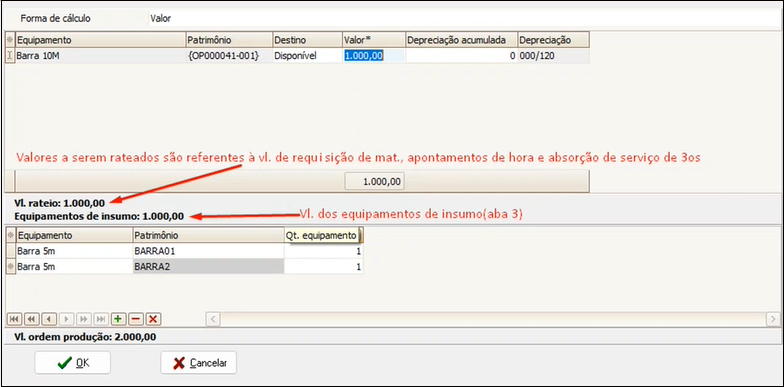The width and height of the screenshot is (784, 387).
Task: Click the OK button
Action: click(x=72, y=362)
